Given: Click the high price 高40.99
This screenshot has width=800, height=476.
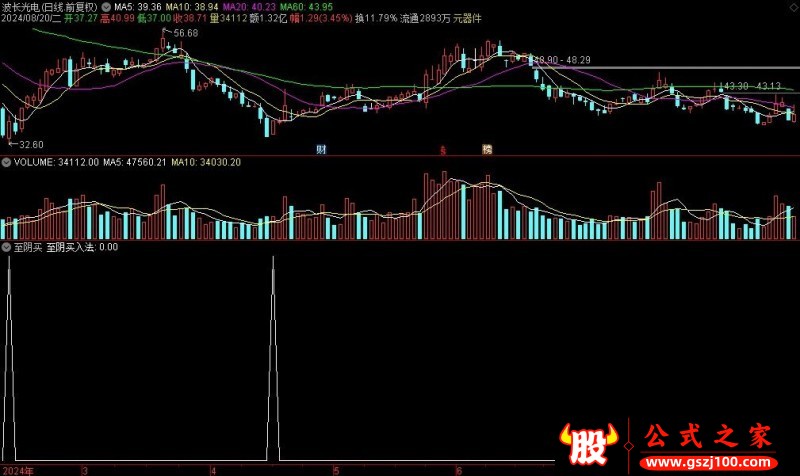Looking at the screenshot, I should (117, 18).
